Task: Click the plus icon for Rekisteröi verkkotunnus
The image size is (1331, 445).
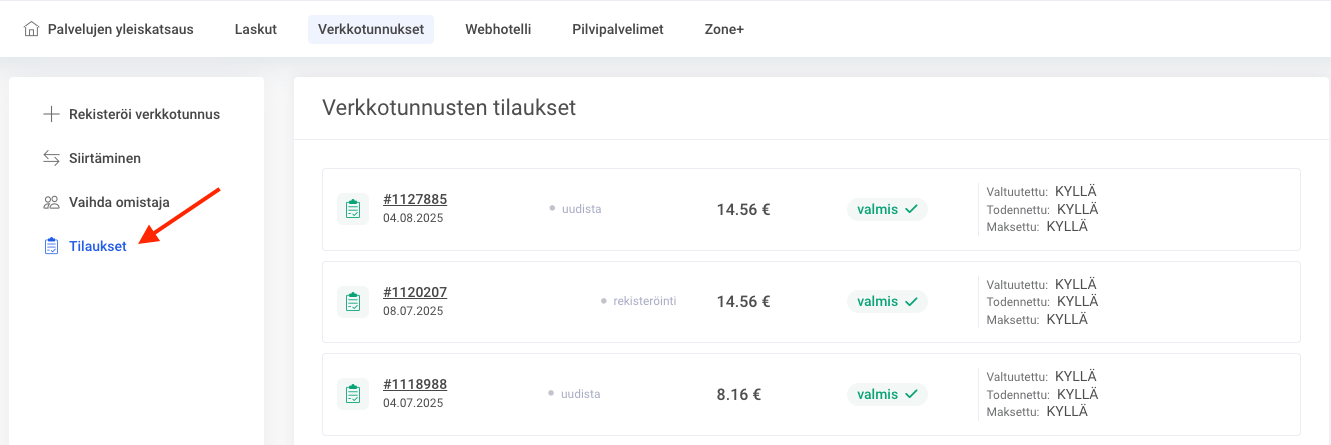Action: [x=51, y=114]
